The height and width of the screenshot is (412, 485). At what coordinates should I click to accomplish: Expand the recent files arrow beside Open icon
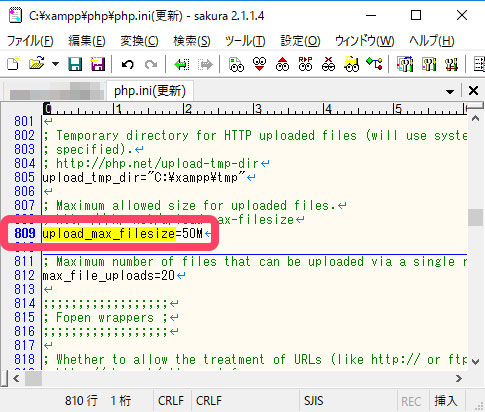[55, 64]
